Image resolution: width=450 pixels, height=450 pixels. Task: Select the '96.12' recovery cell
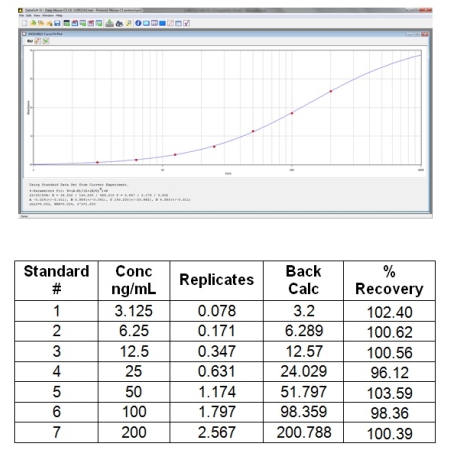pos(389,372)
